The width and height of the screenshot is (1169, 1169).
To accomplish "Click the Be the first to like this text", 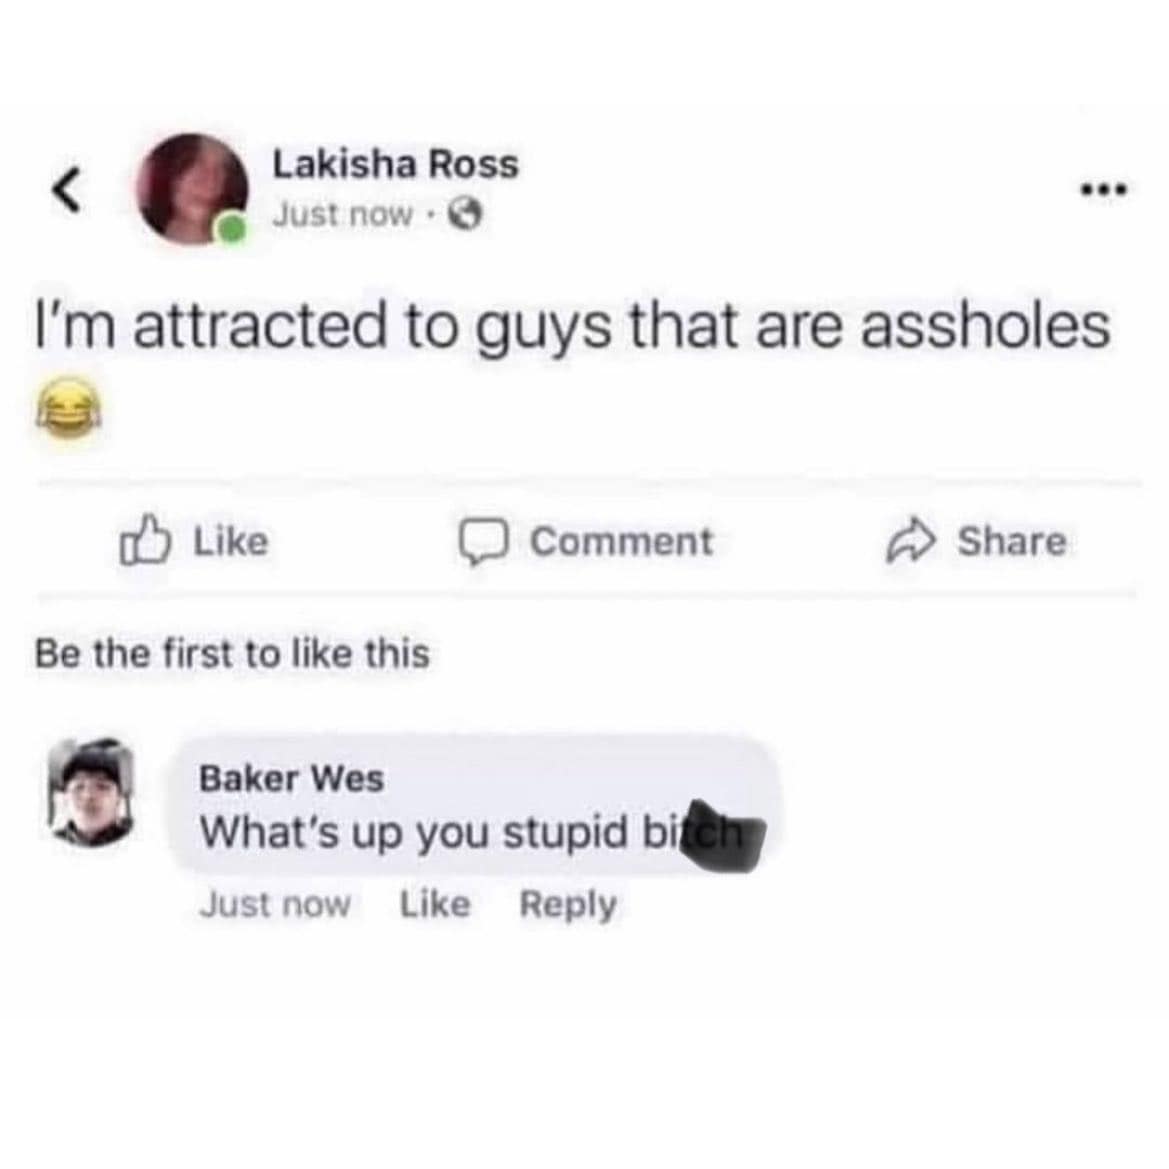I will 233,654.
